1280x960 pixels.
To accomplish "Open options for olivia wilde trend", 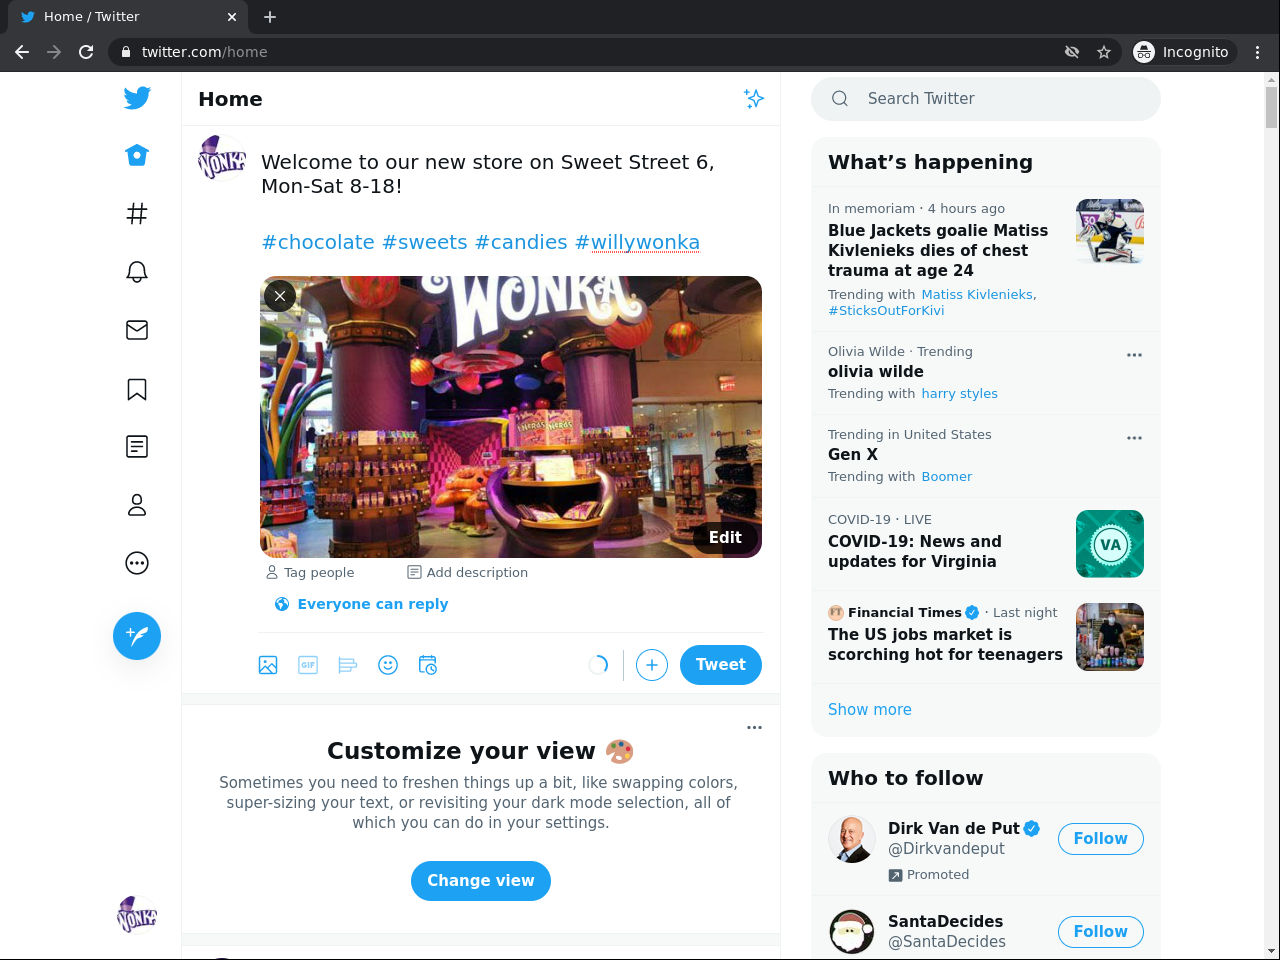I will point(1134,355).
